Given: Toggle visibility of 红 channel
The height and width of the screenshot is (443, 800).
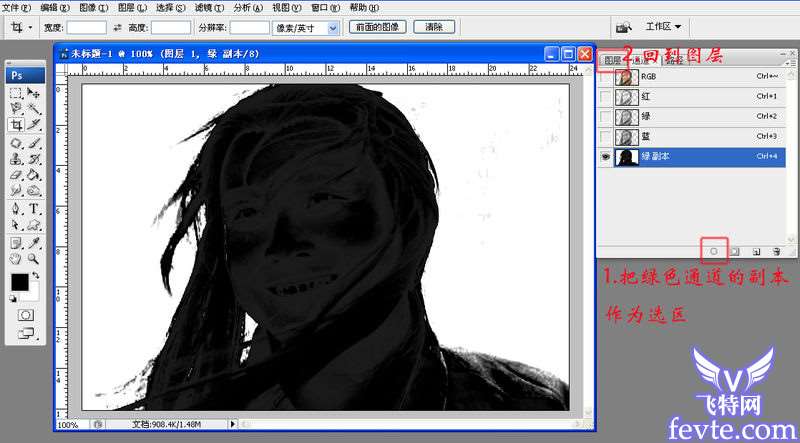Looking at the screenshot, I should 604,97.
